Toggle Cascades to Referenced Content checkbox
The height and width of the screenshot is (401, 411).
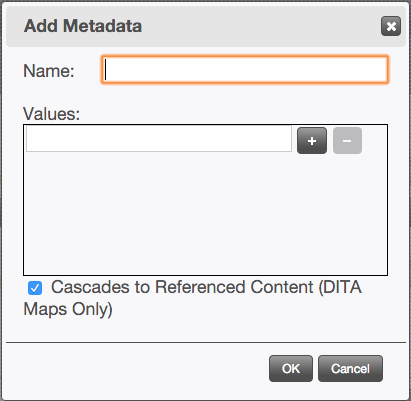pyautogui.click(x=35, y=288)
